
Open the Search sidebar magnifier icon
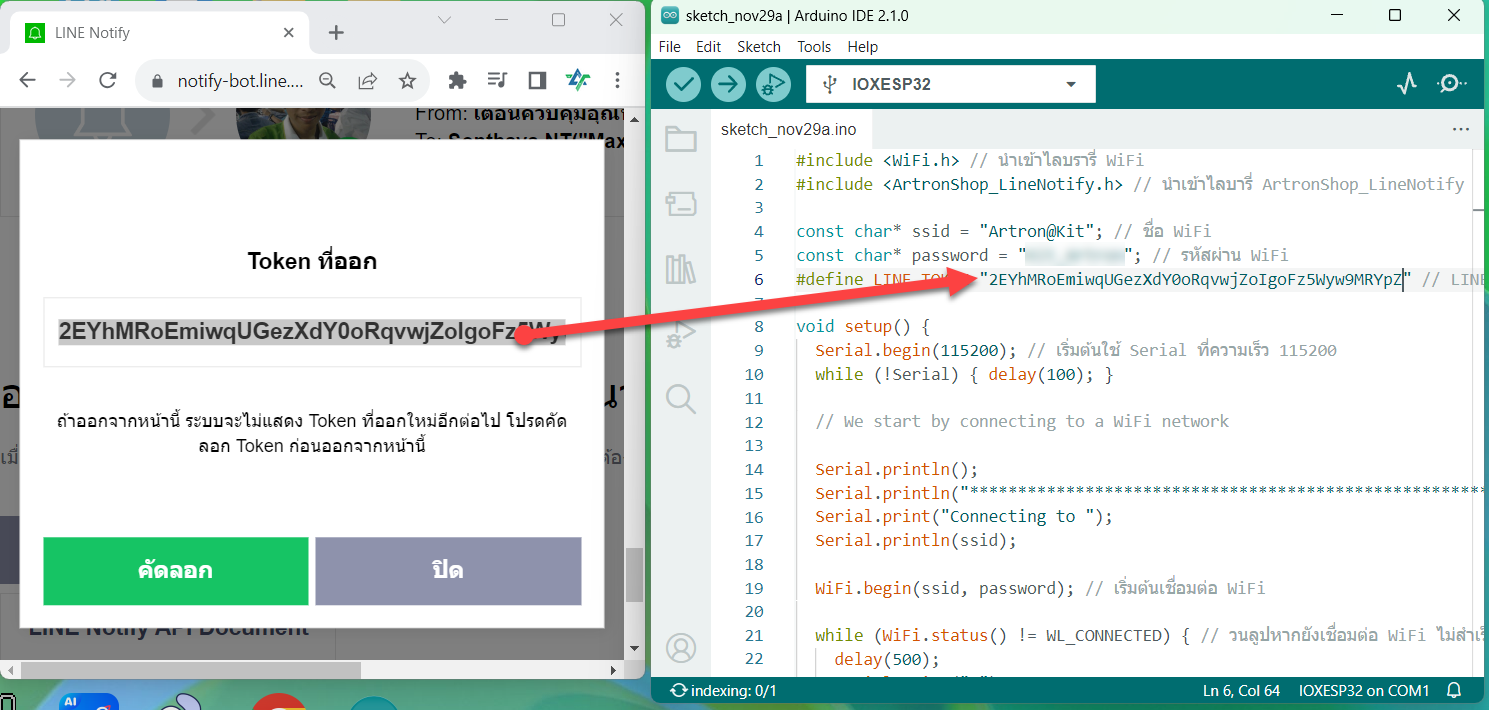681,399
